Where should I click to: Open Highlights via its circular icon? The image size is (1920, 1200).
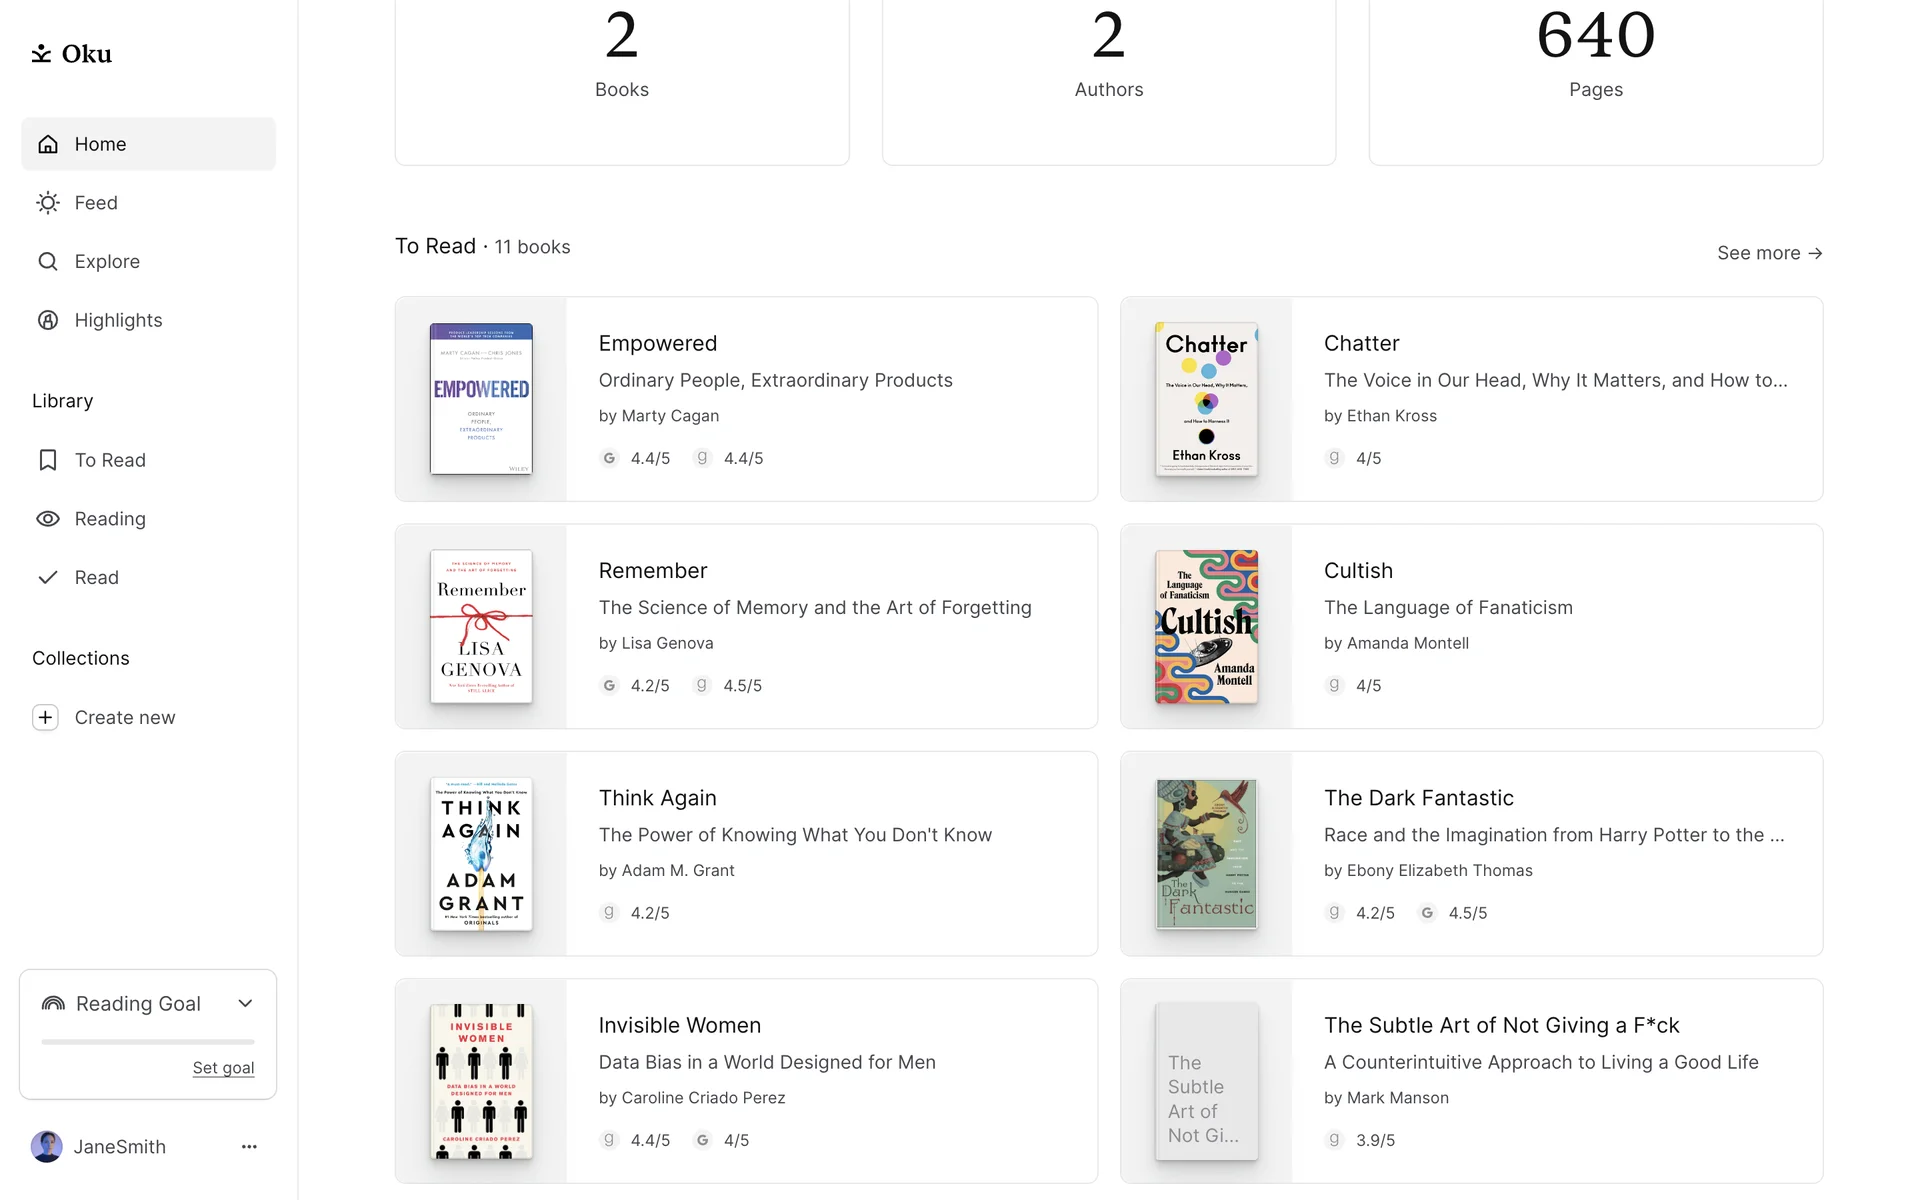tap(48, 320)
